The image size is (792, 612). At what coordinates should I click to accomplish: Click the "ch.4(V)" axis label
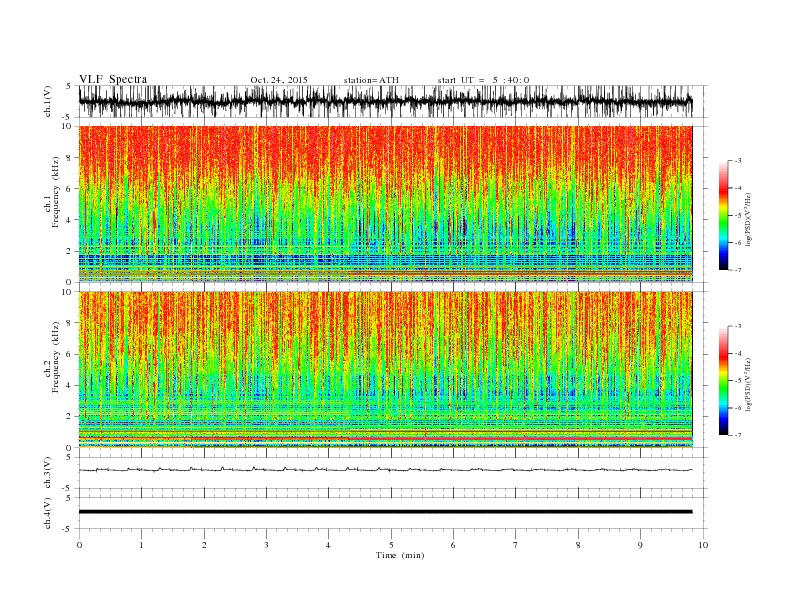(x=48, y=513)
